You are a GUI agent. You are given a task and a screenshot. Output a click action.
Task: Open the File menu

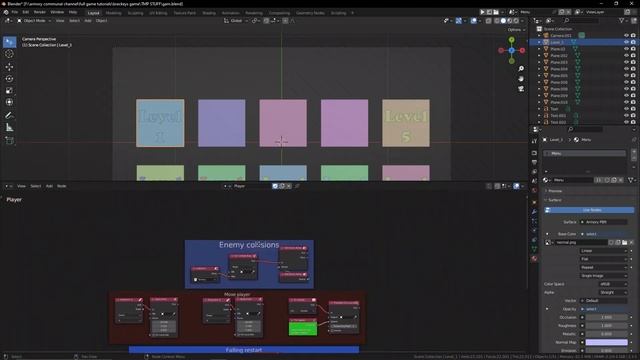[x=15, y=12]
